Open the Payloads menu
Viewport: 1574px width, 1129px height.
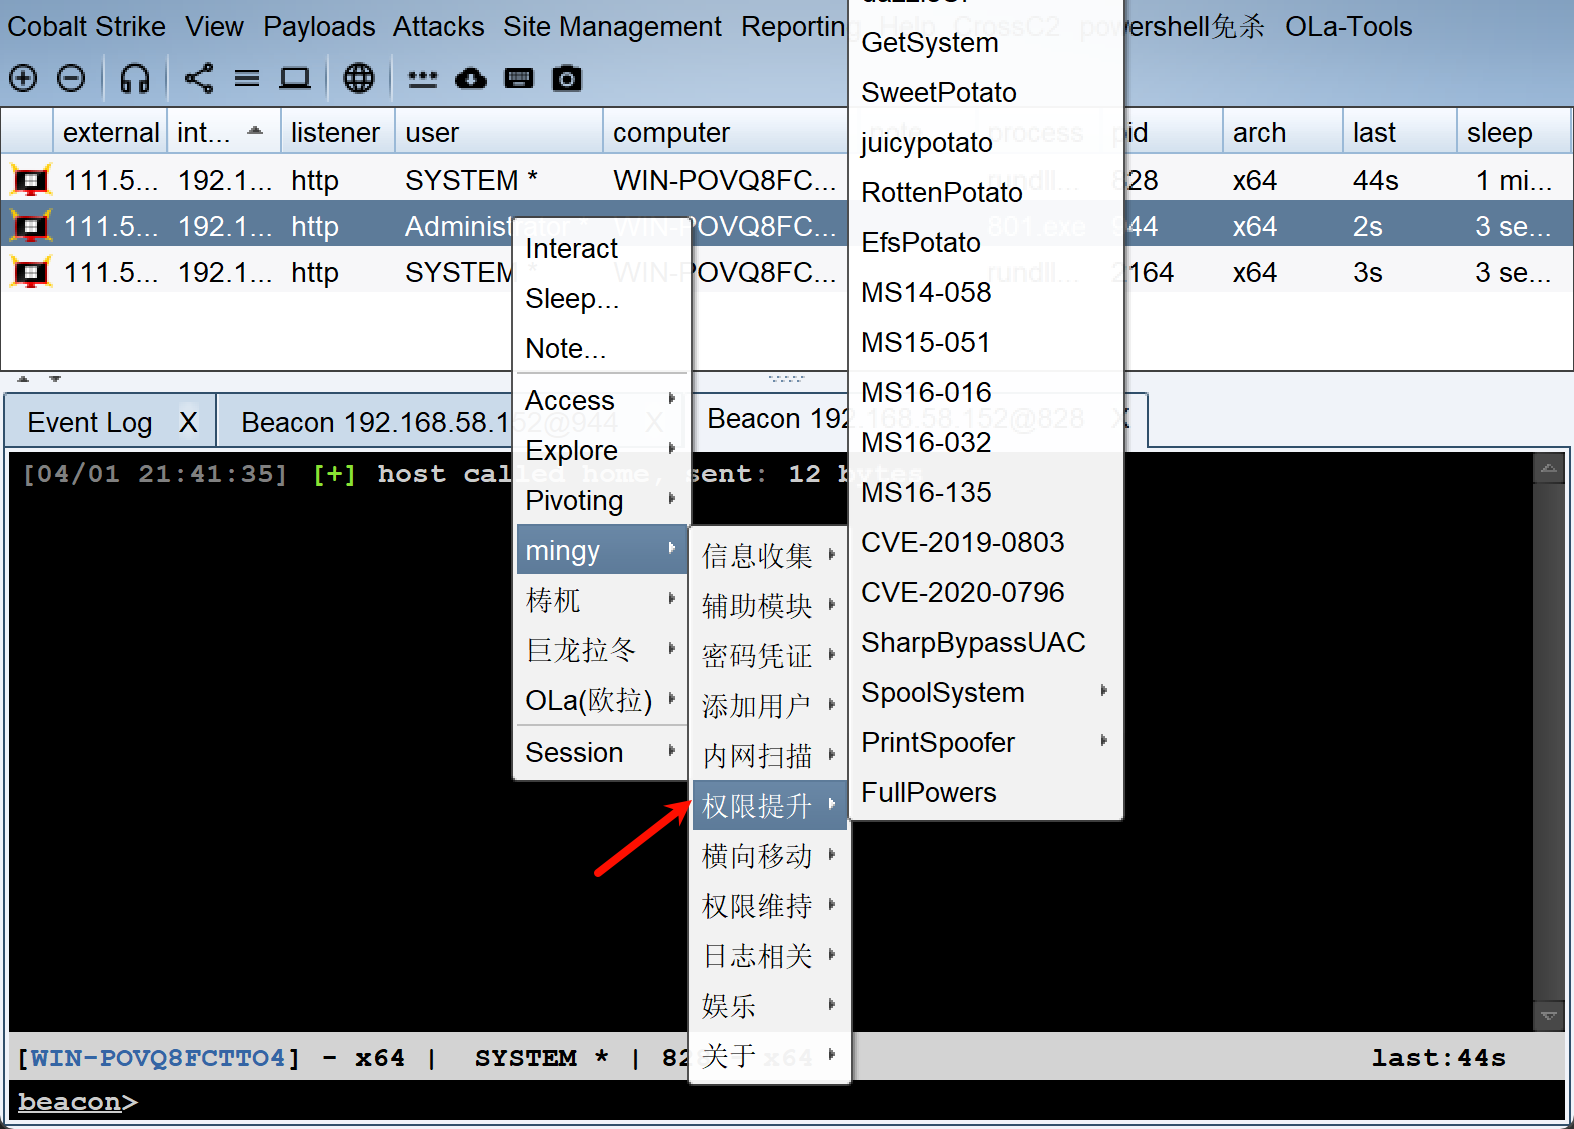[319, 26]
